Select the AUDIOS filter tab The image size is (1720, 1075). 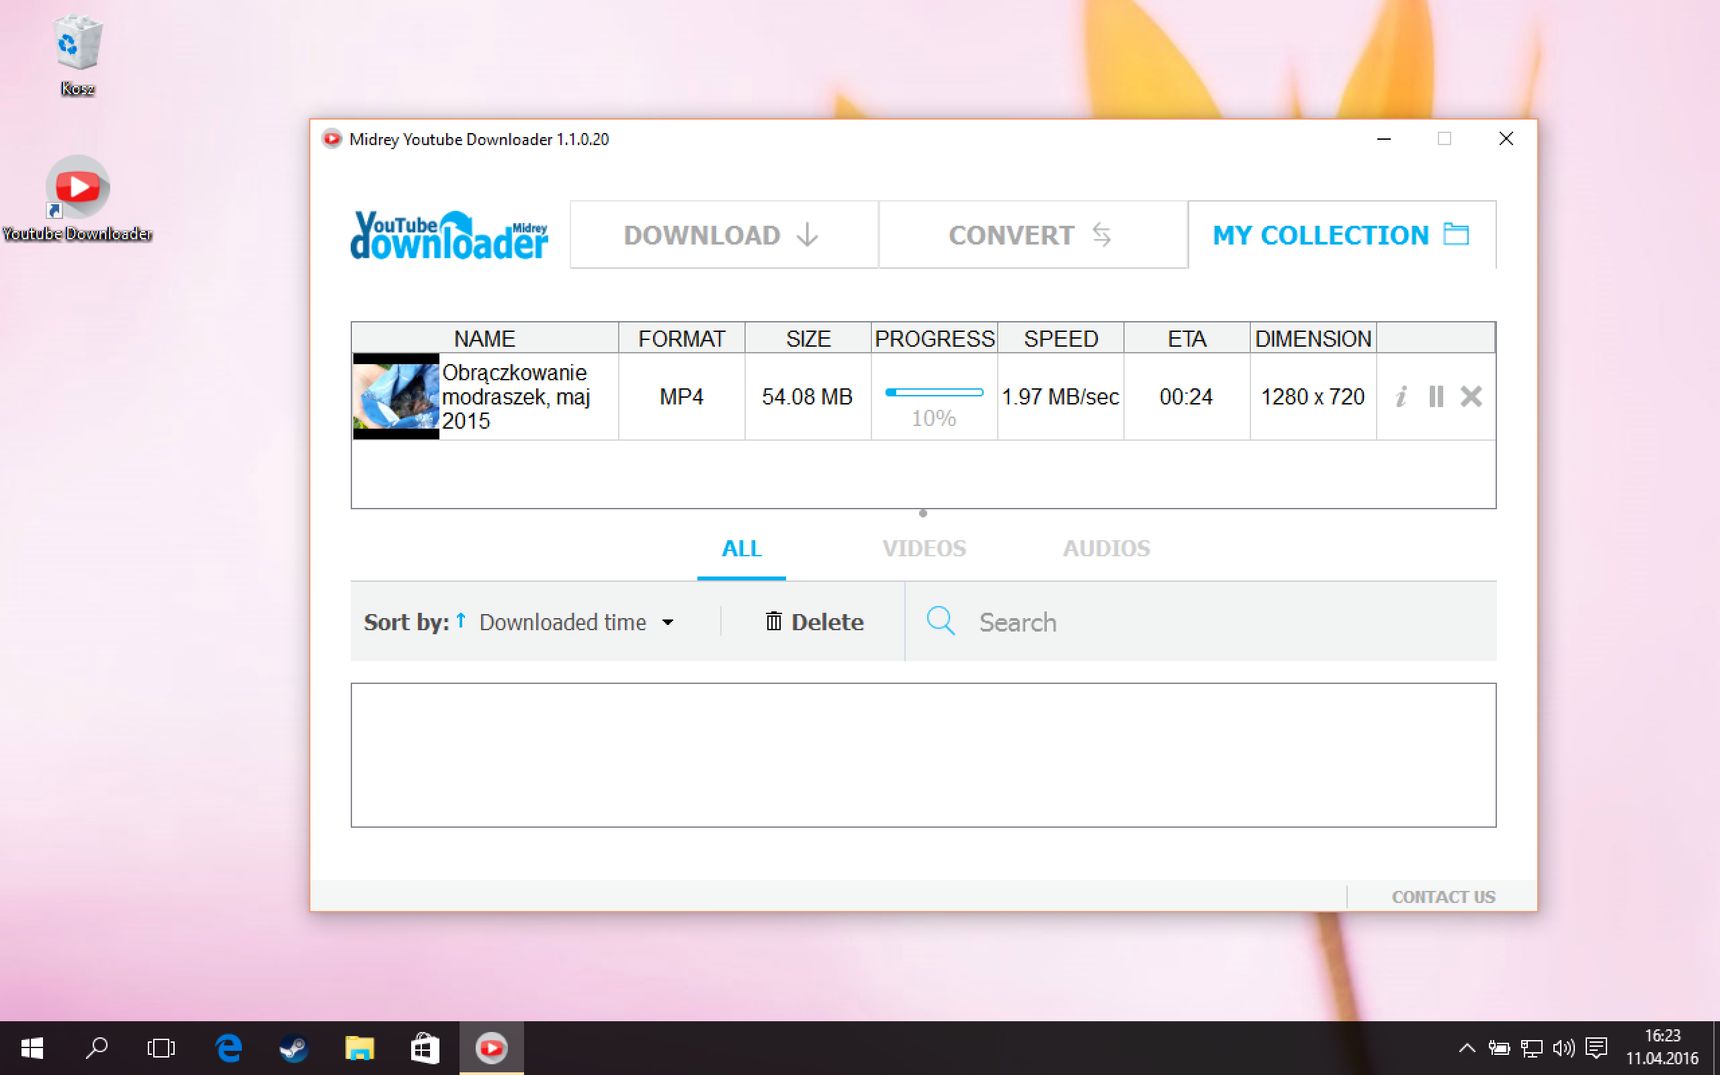pos(1106,548)
